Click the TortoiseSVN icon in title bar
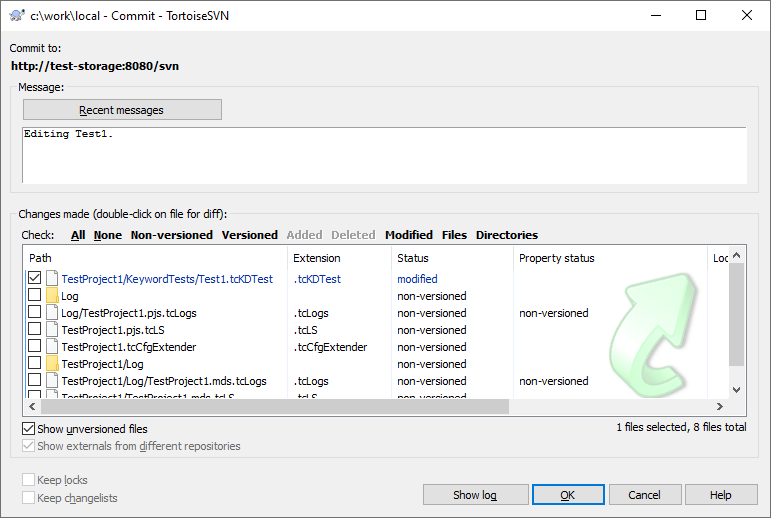The width and height of the screenshot is (771, 518). [16, 15]
